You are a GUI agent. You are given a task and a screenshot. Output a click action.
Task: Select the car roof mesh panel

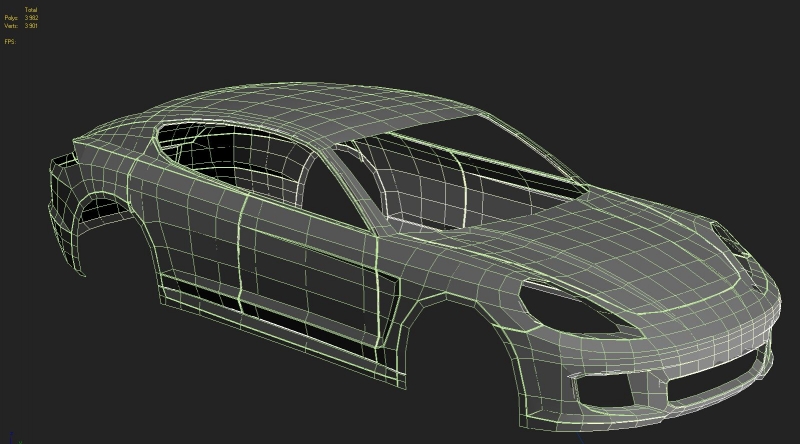coord(330,115)
